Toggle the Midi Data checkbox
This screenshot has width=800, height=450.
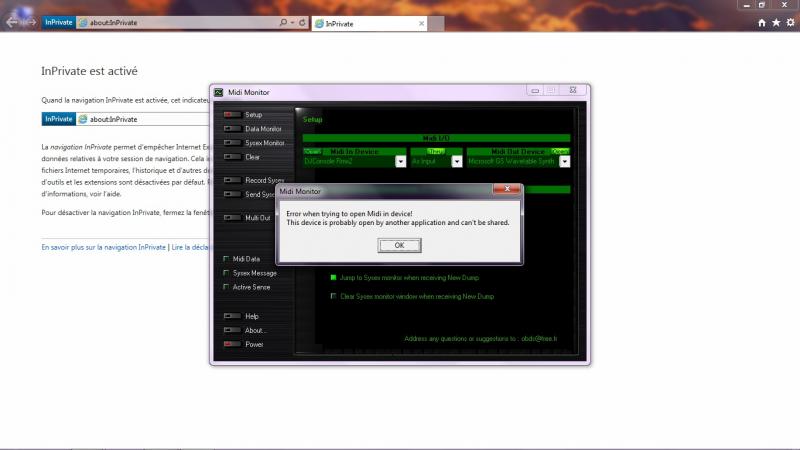click(226, 259)
